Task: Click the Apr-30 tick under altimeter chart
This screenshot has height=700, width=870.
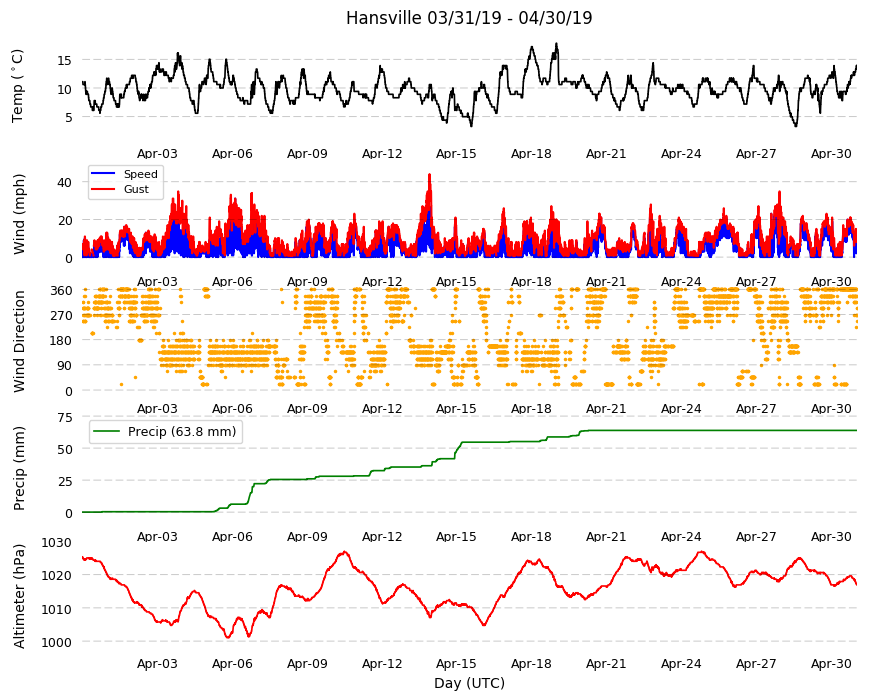Action: 831,663
